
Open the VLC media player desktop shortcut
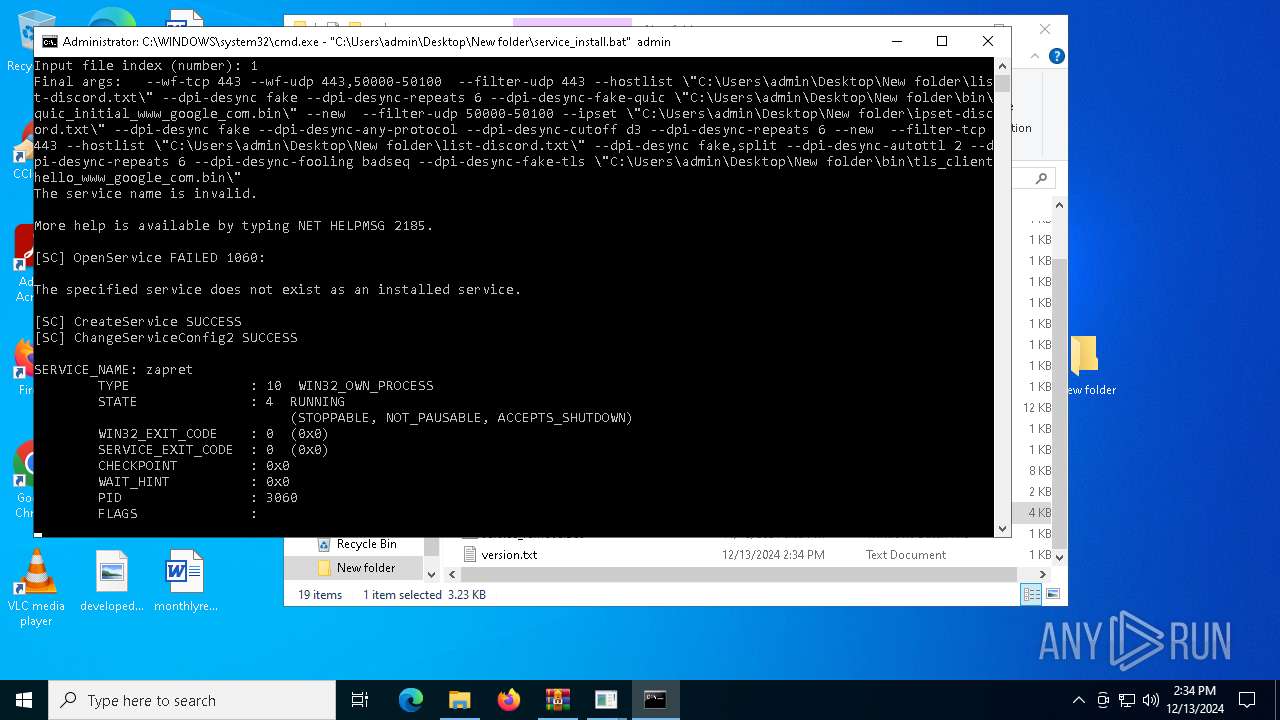(36, 588)
